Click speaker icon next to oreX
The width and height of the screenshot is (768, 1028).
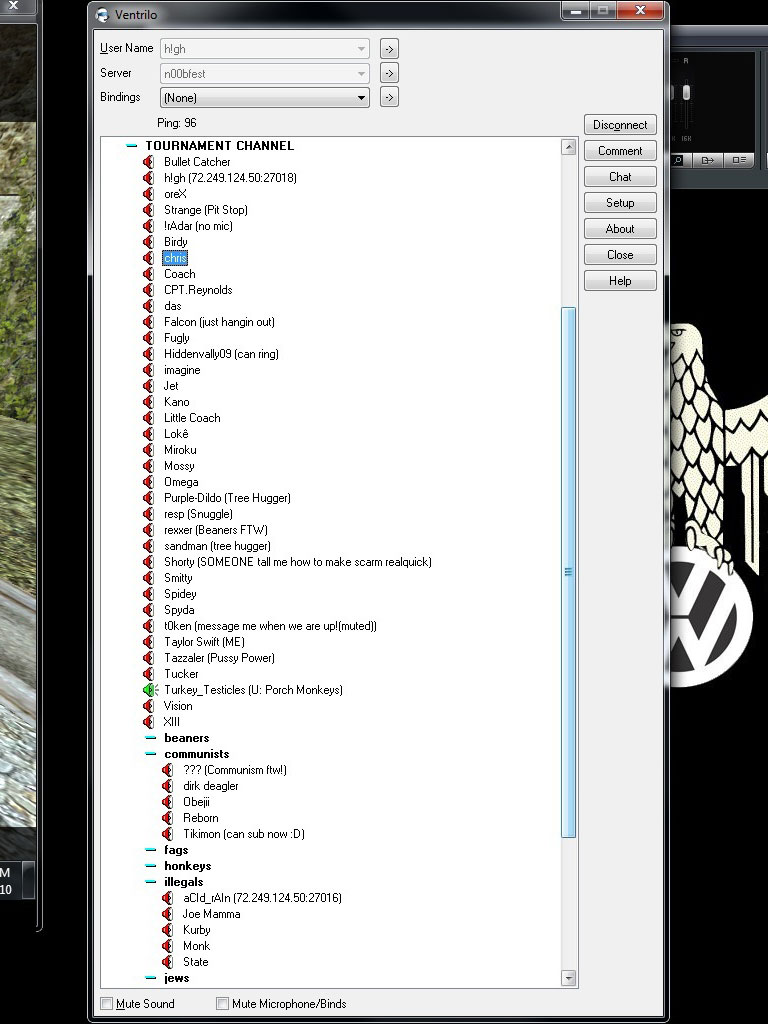(x=149, y=194)
